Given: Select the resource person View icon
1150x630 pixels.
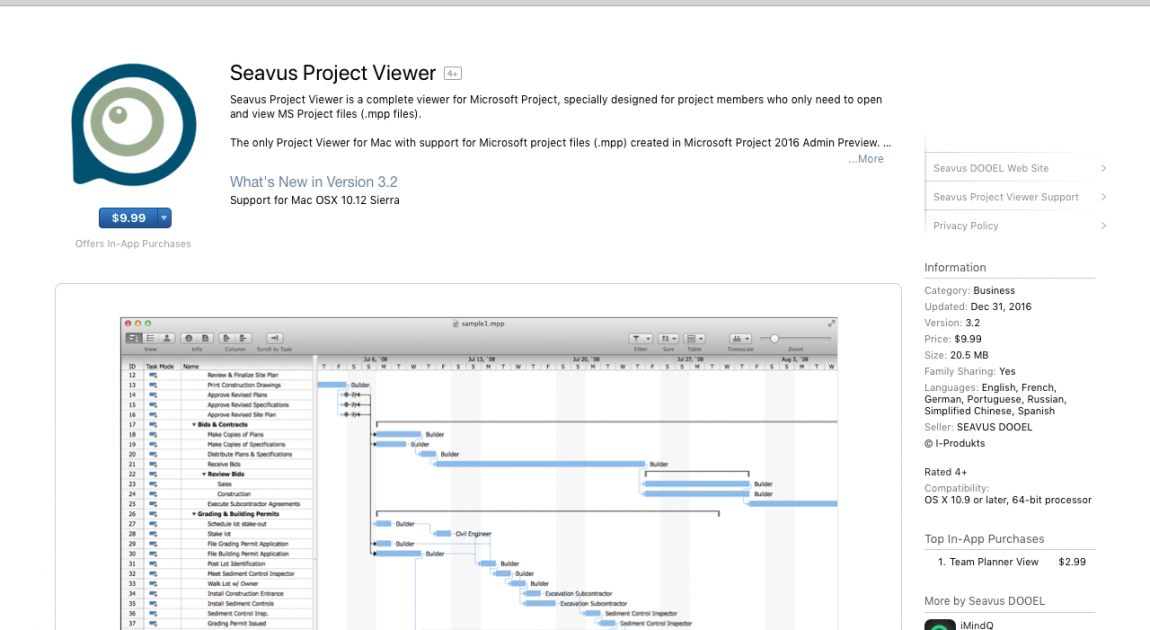Looking at the screenshot, I should click(x=166, y=338).
